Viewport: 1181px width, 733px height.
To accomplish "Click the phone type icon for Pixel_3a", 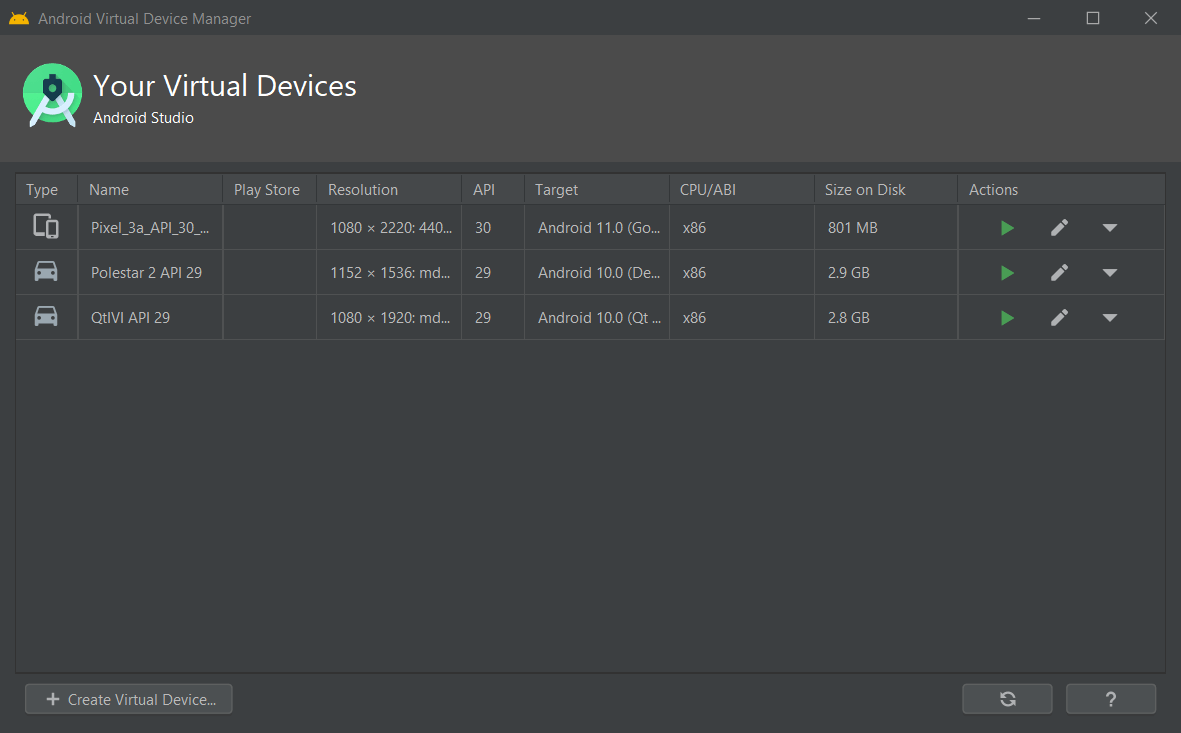I will [x=46, y=227].
